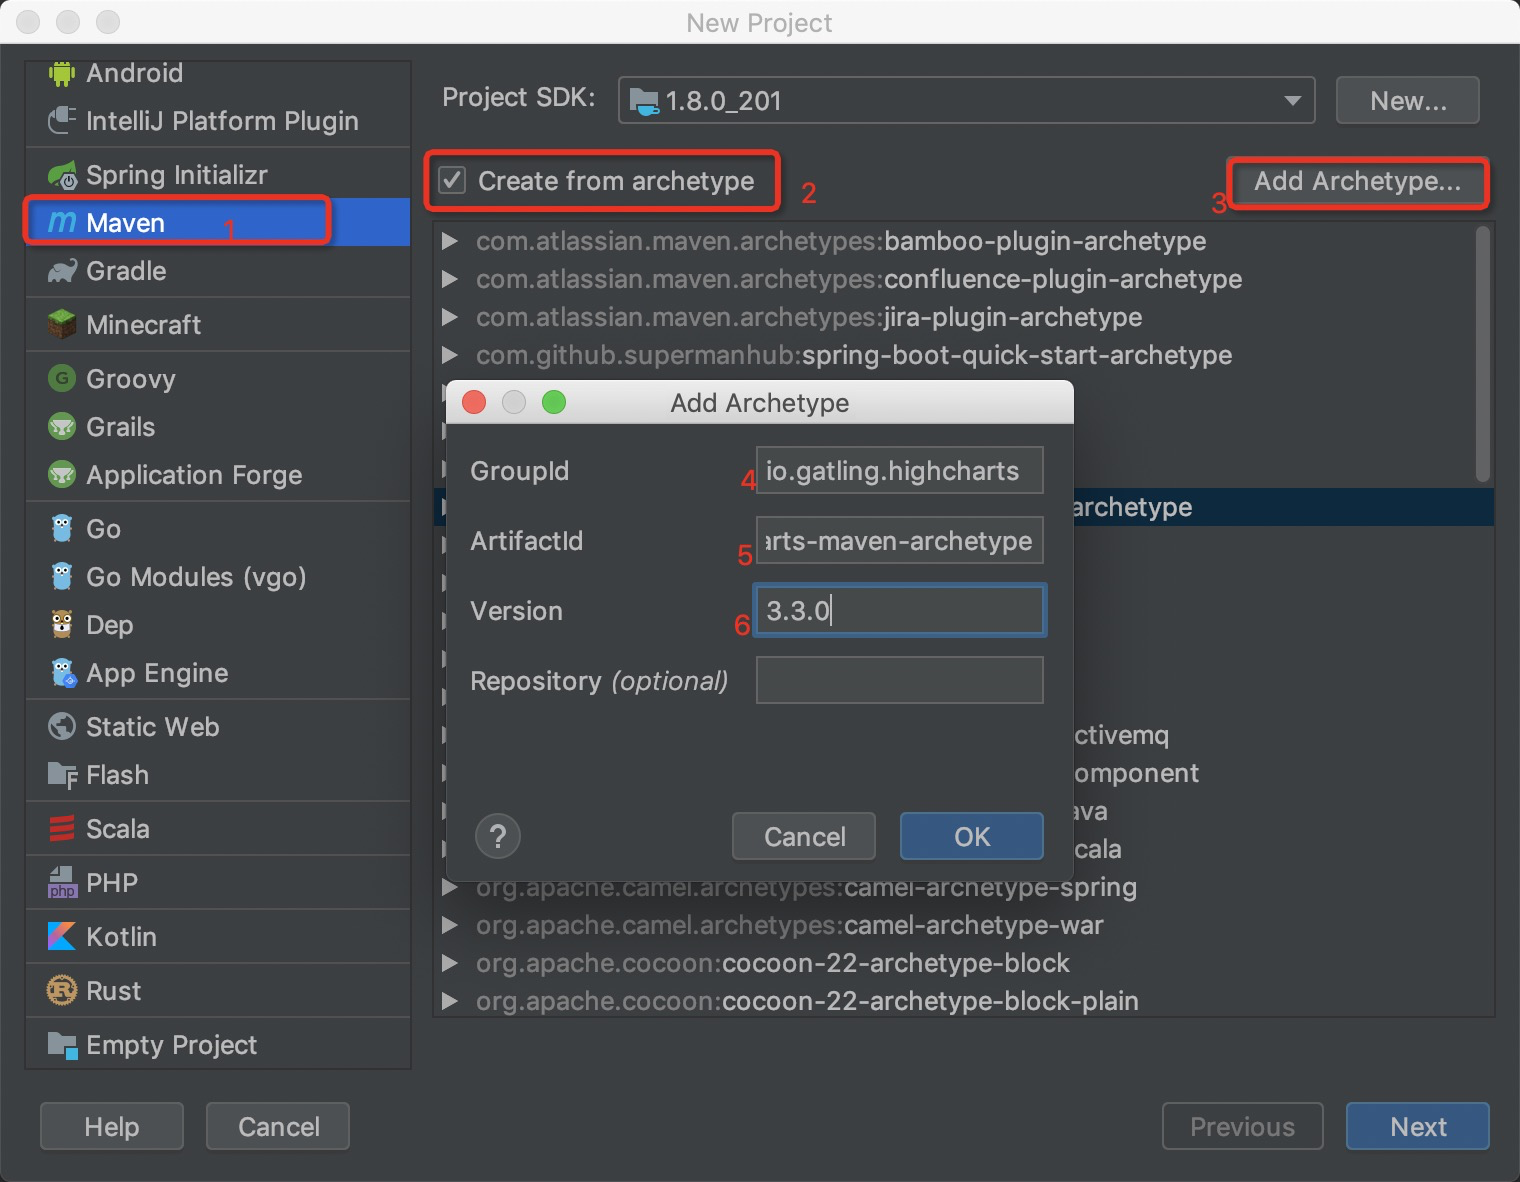Screen dimensions: 1520x1182
Task: Click the Android robot icon
Action: [62, 73]
